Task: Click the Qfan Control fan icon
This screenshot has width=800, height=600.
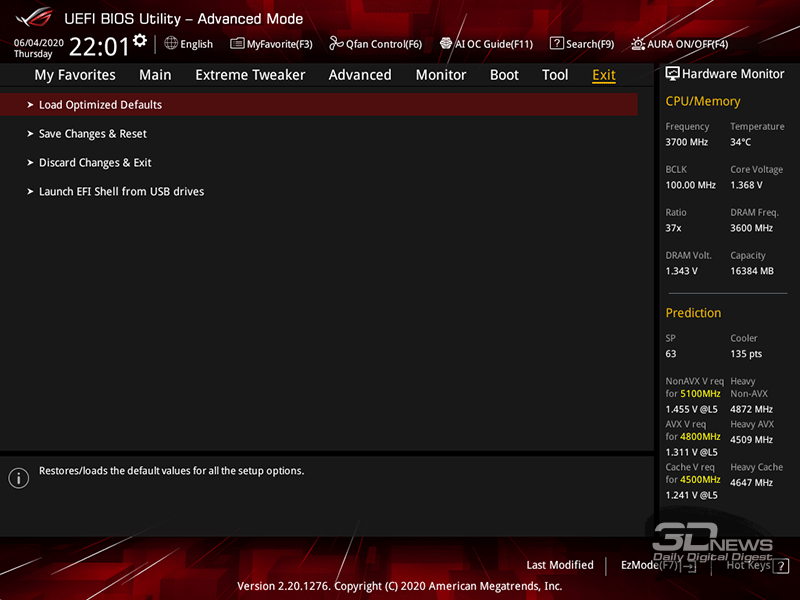Action: (336, 43)
